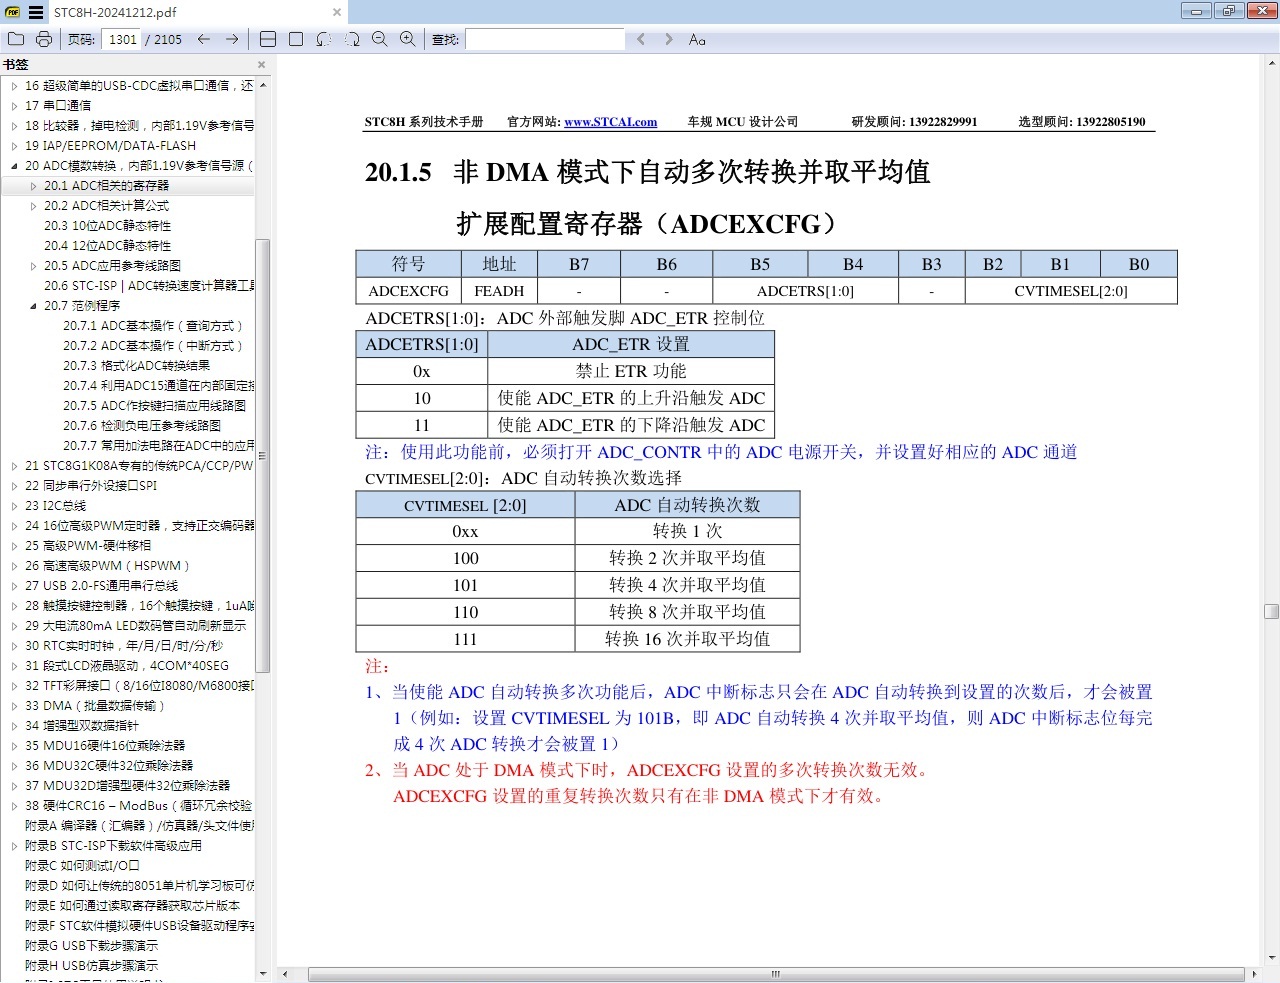Collapse bookmark 20 ADC模数转换 chapter
This screenshot has width=1280, height=983.
coord(14,166)
